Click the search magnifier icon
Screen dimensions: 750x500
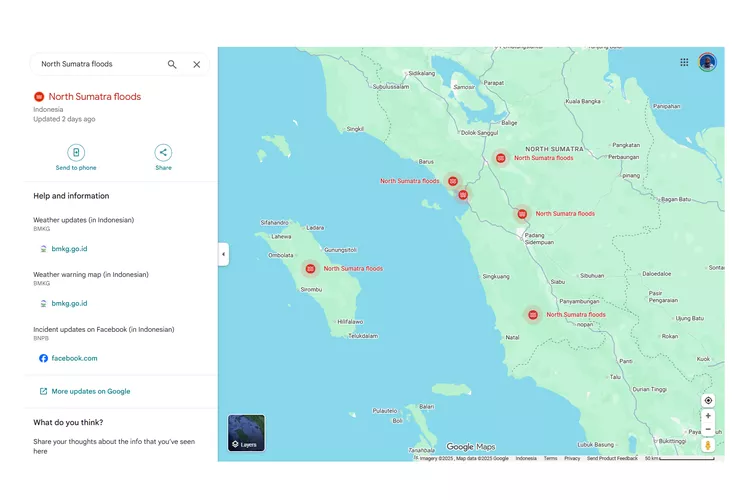click(x=172, y=64)
